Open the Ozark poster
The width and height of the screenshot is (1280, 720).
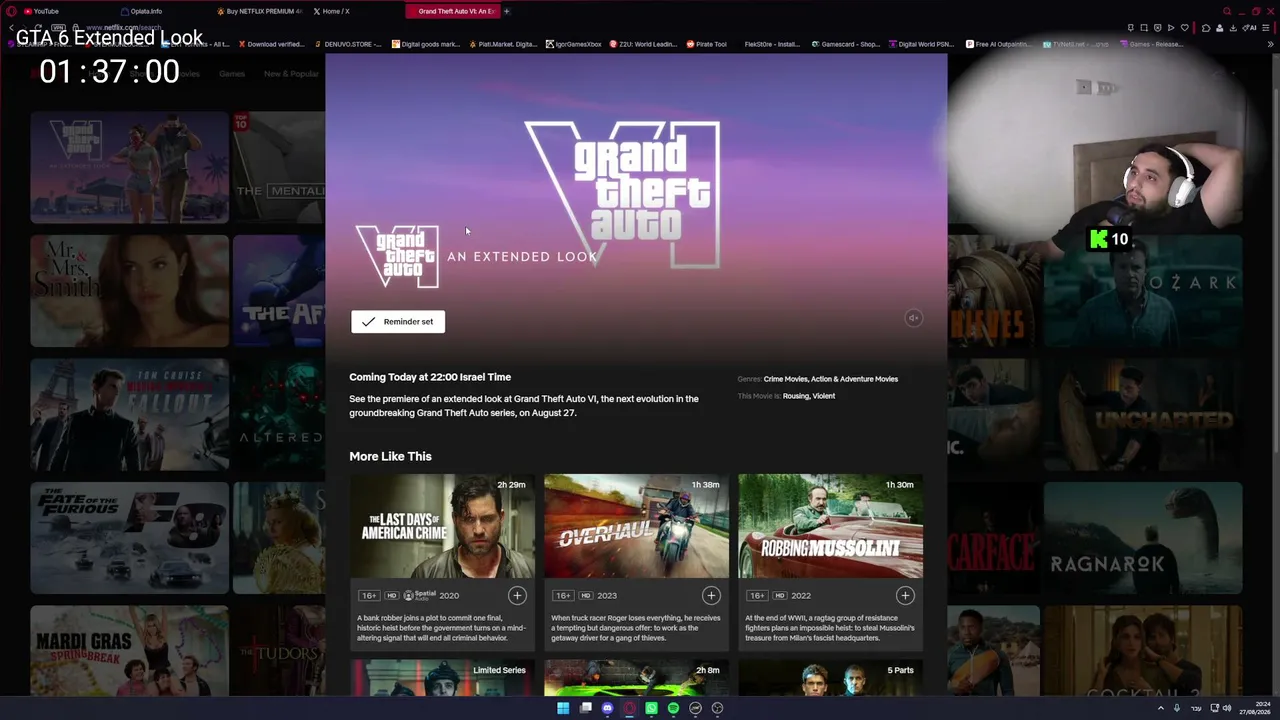(1143, 291)
